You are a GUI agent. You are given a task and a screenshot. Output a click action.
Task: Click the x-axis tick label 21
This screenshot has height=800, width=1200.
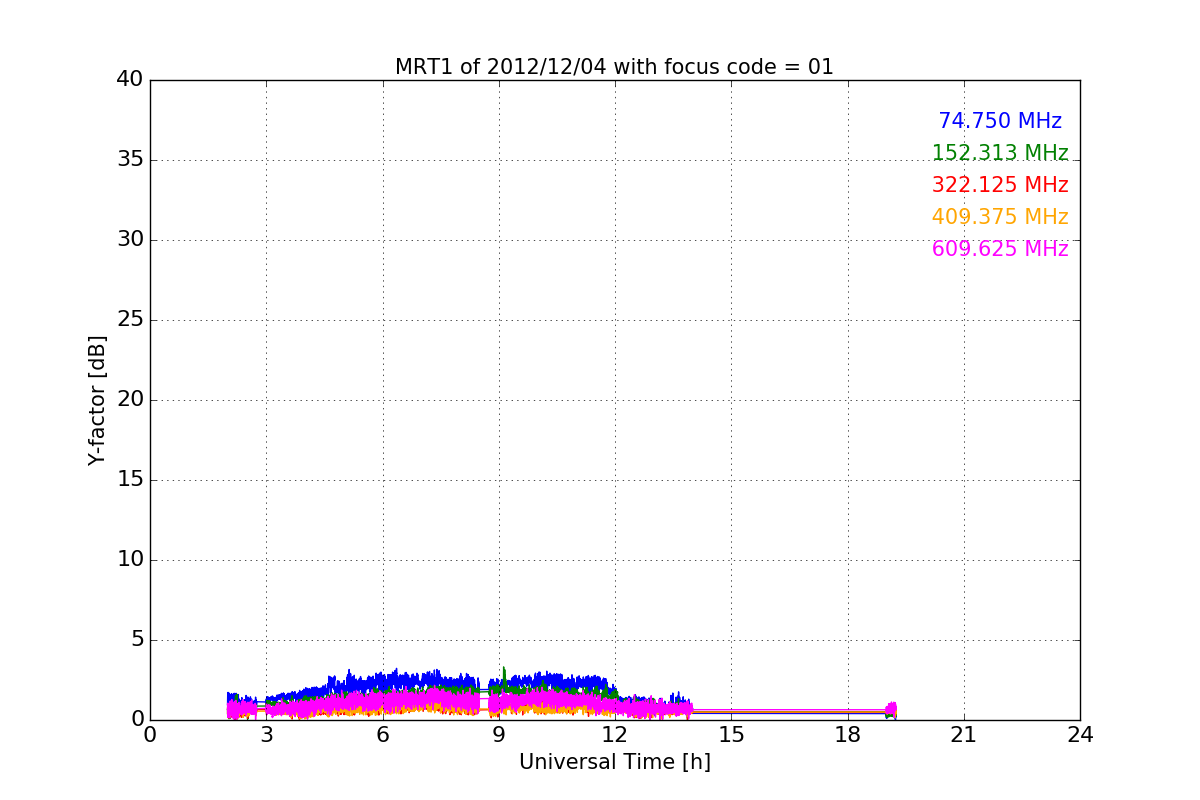click(x=964, y=735)
